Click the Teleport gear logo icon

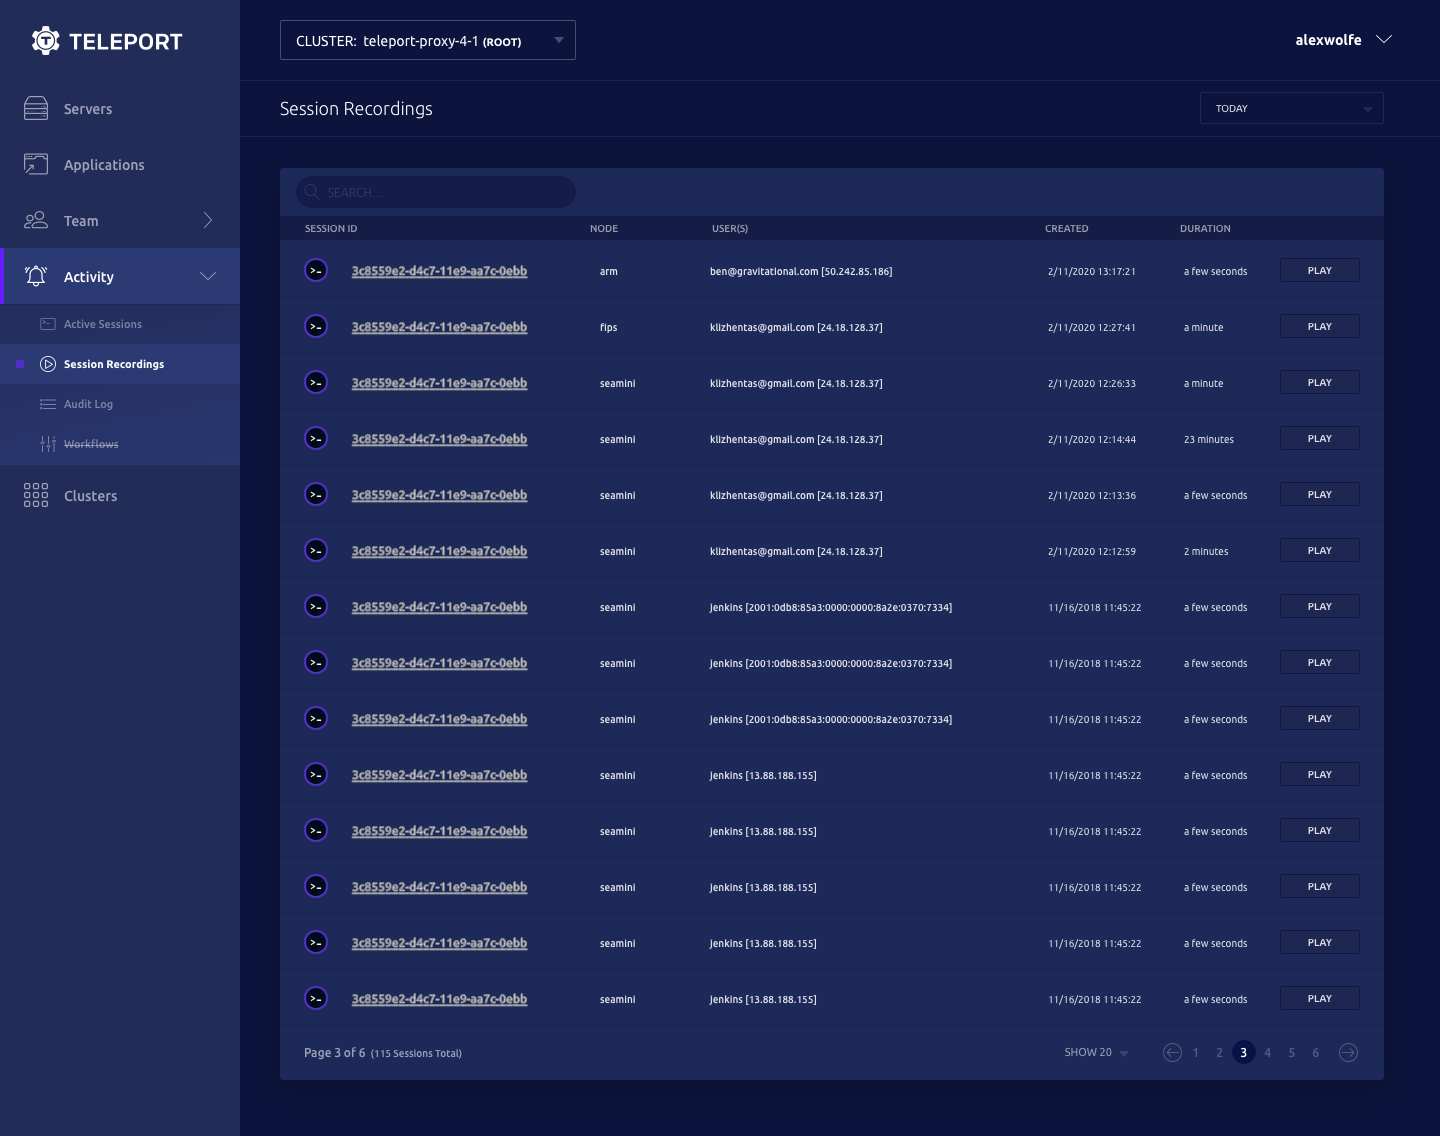tap(45, 41)
